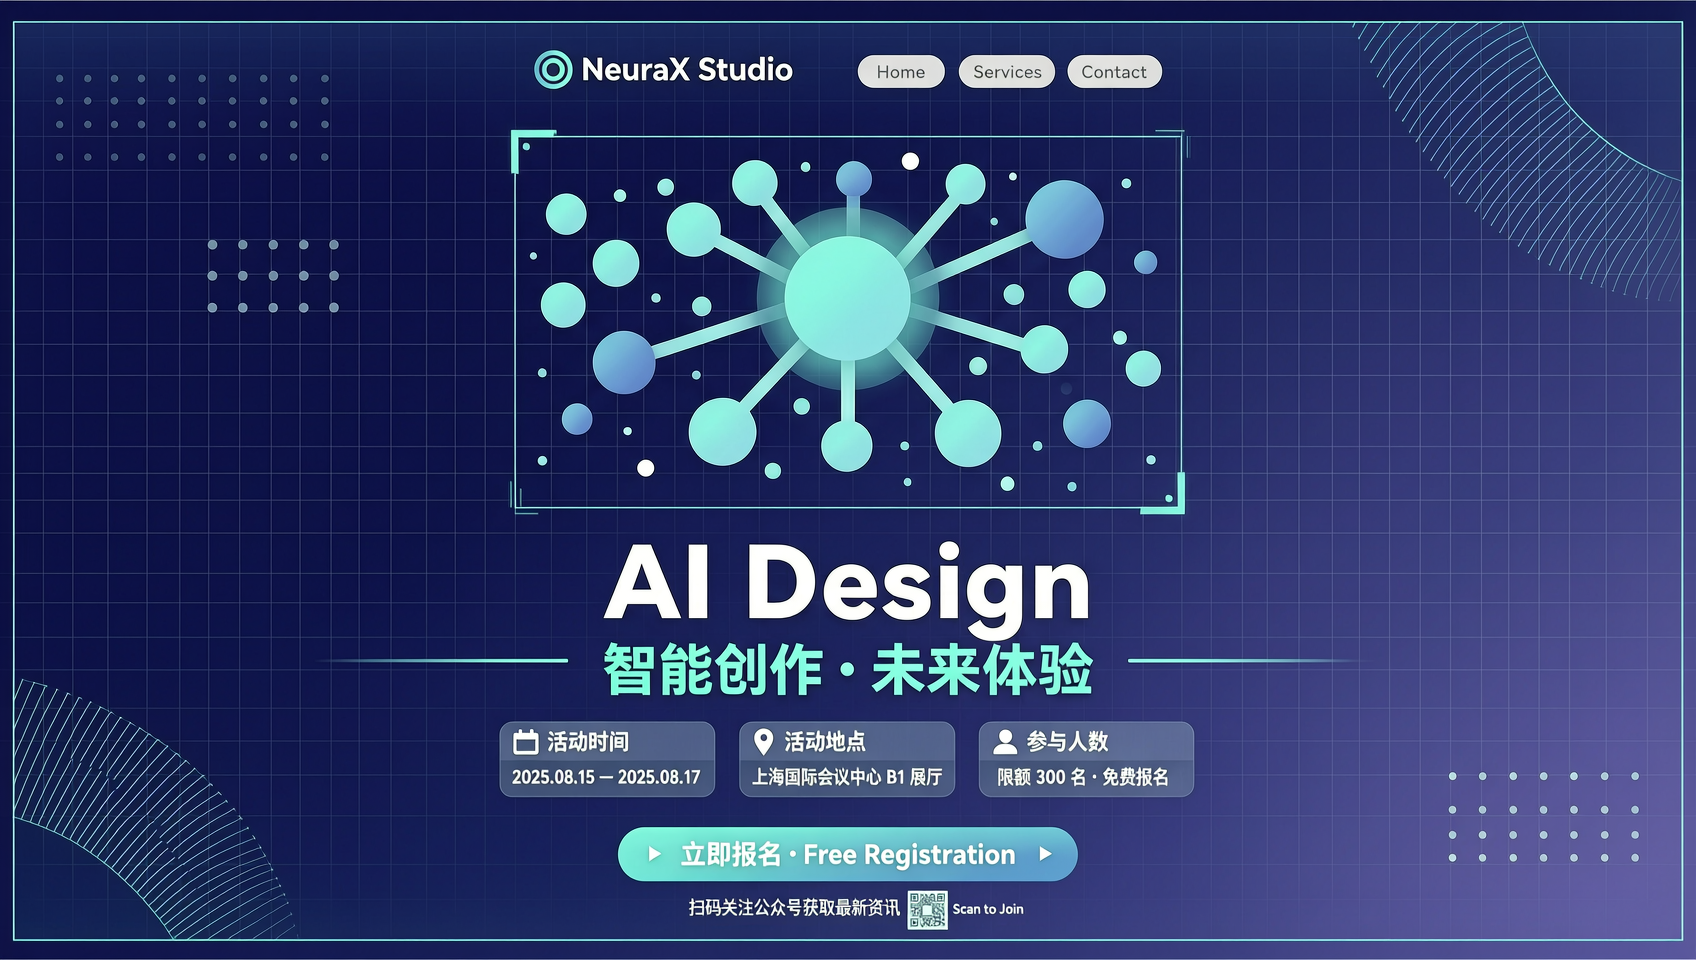Click the person icon beside 参与人数

1005,741
